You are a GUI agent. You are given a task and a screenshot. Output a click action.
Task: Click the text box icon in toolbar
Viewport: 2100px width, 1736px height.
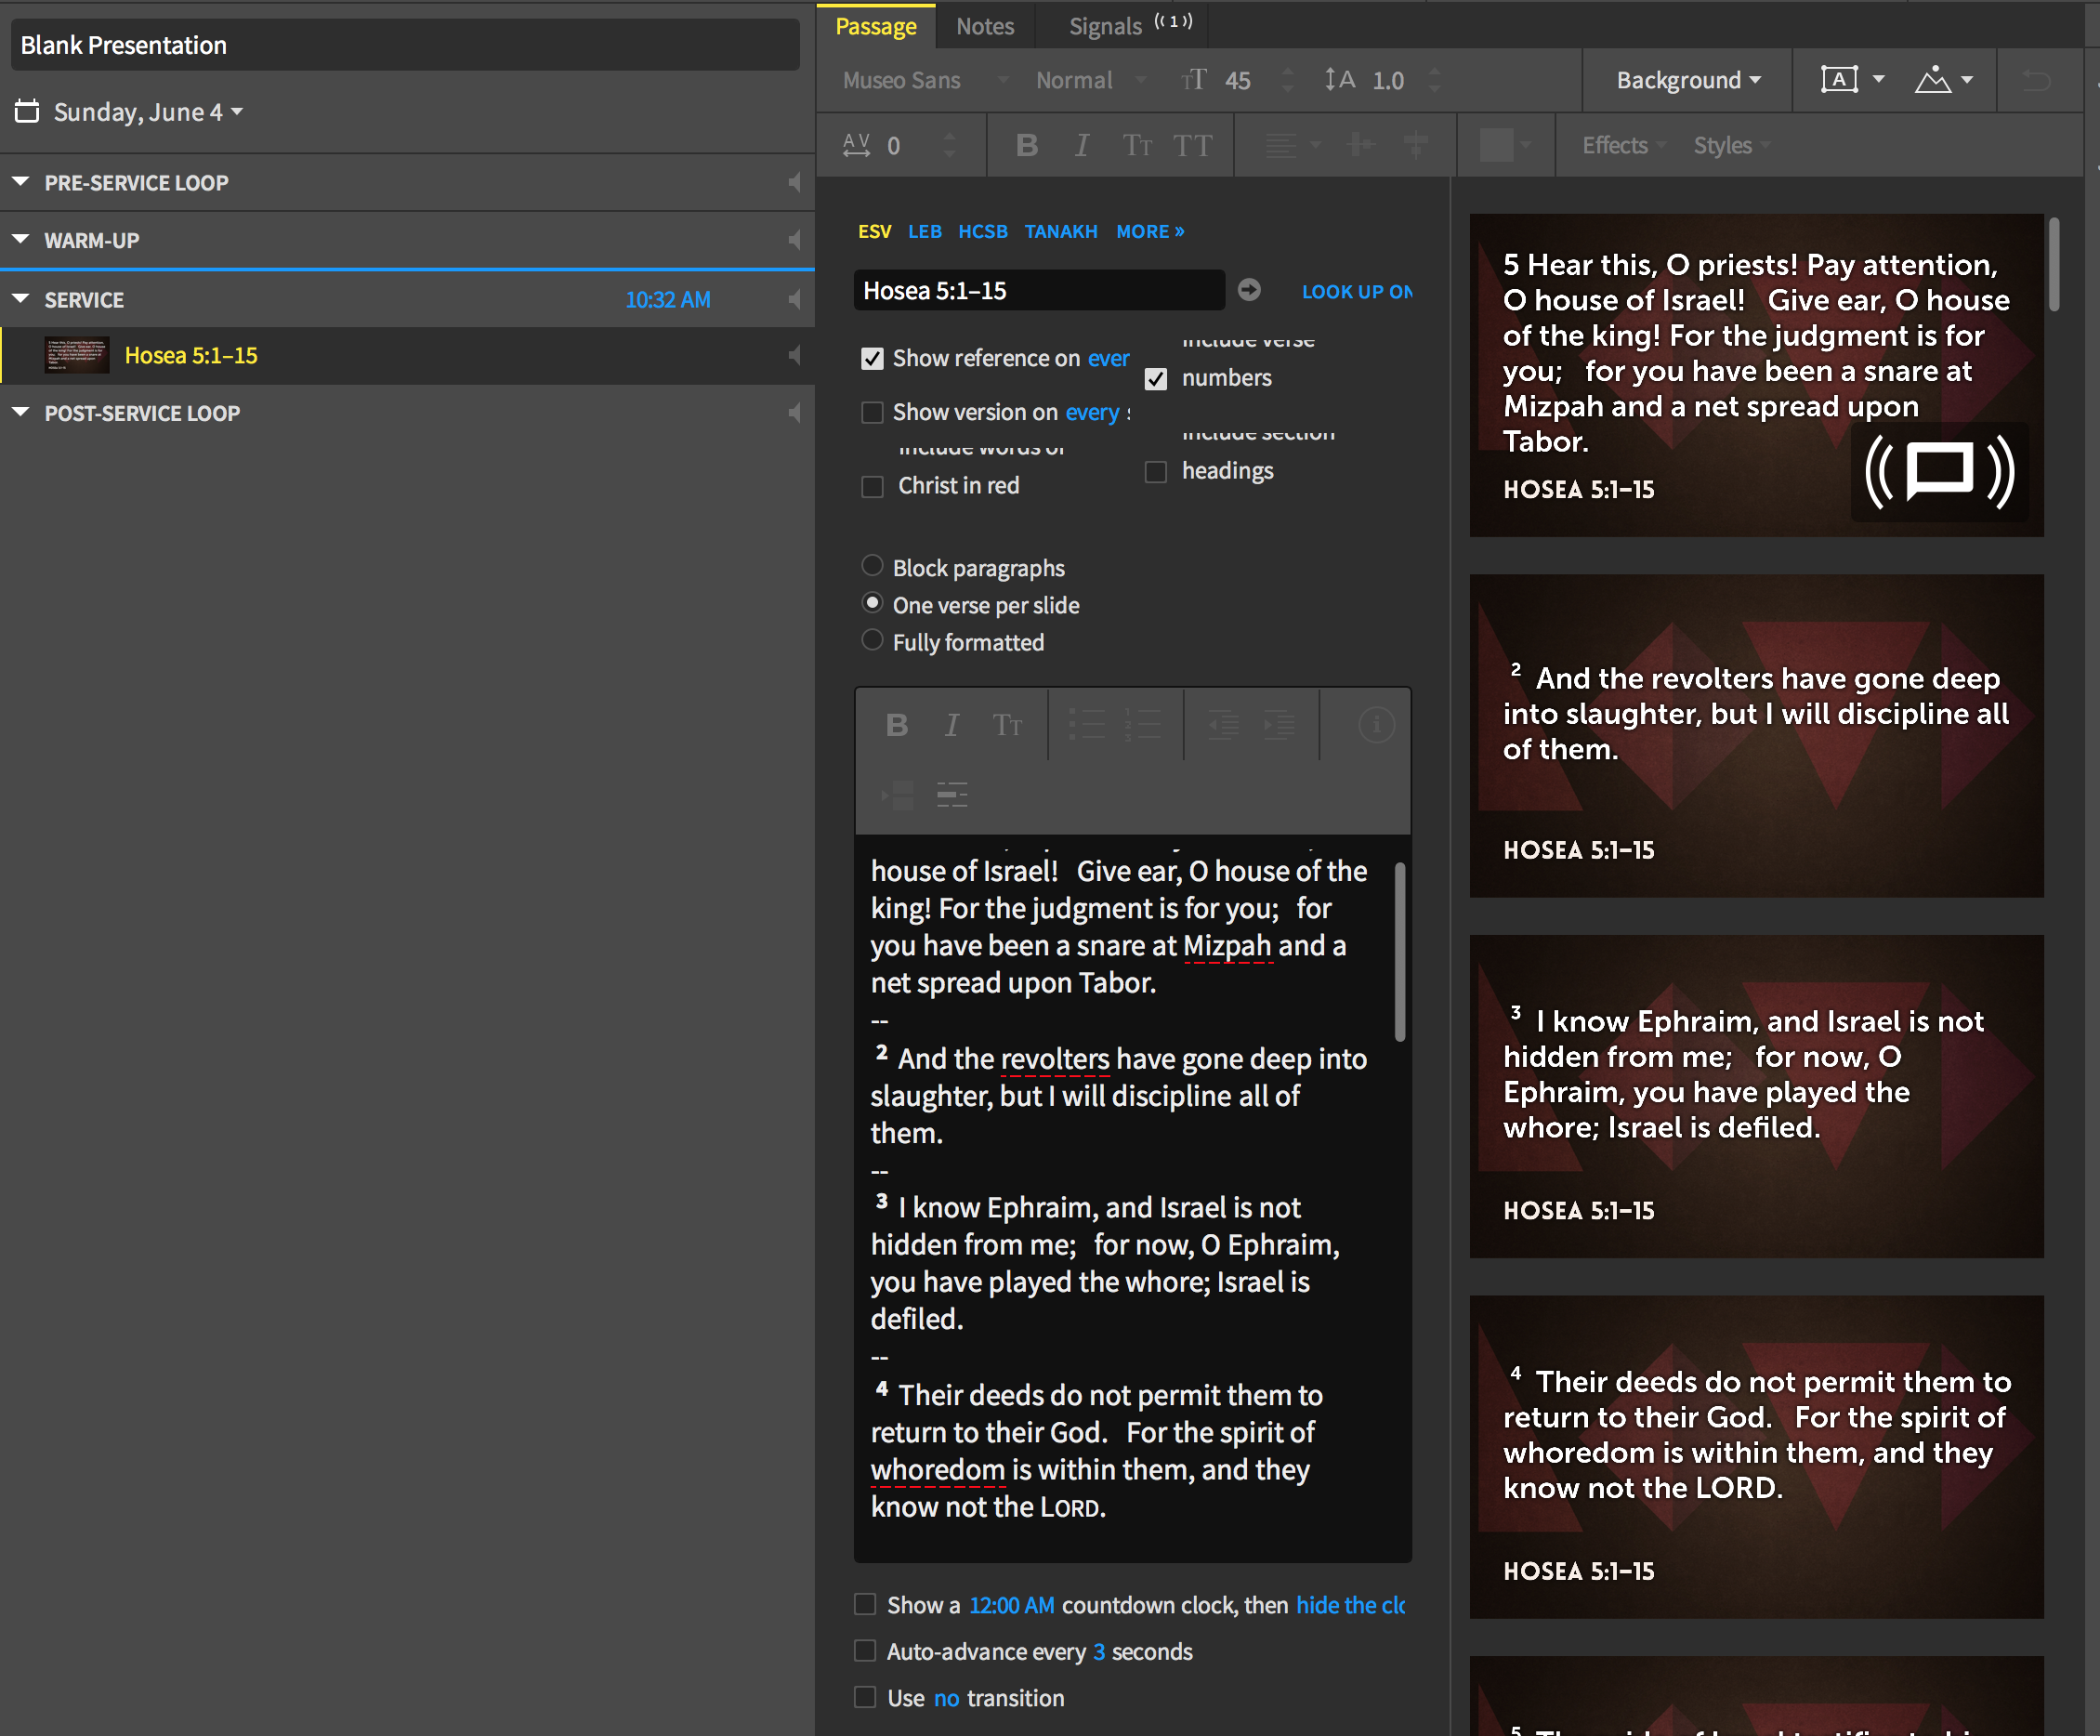click(1839, 79)
